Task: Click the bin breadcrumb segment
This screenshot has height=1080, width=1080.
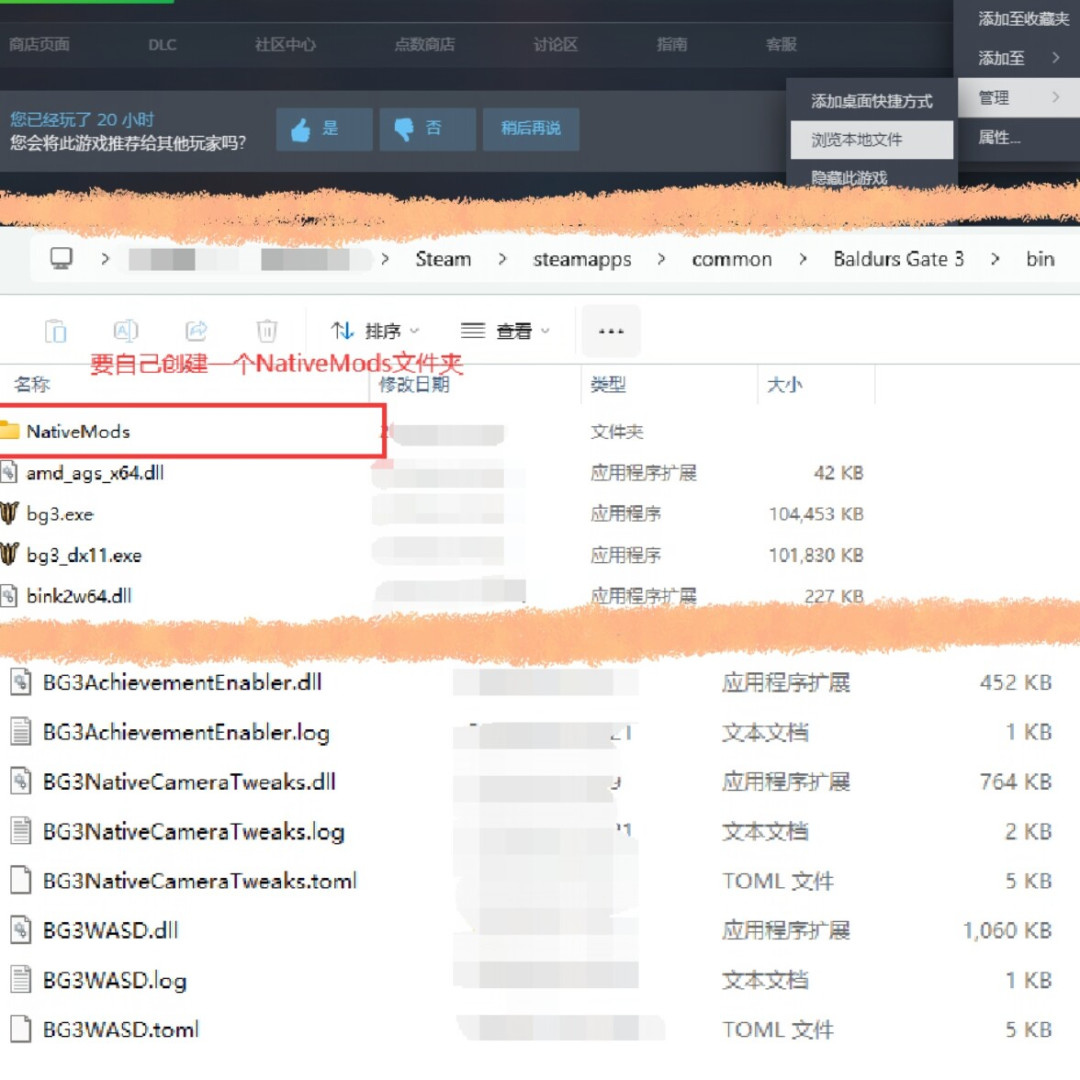Action: tap(1040, 259)
